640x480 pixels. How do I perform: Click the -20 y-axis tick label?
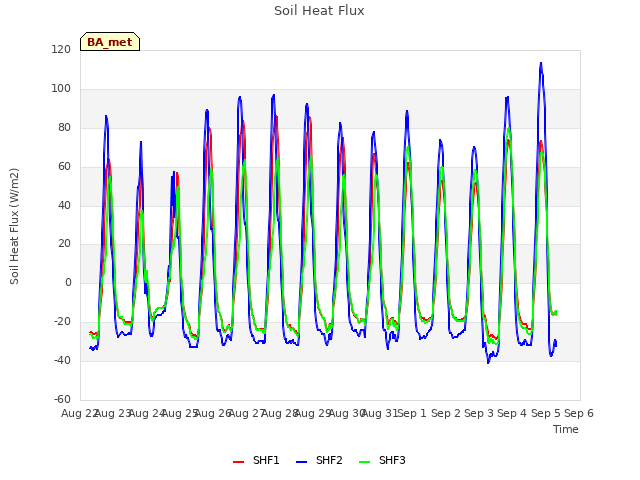[x=62, y=322]
